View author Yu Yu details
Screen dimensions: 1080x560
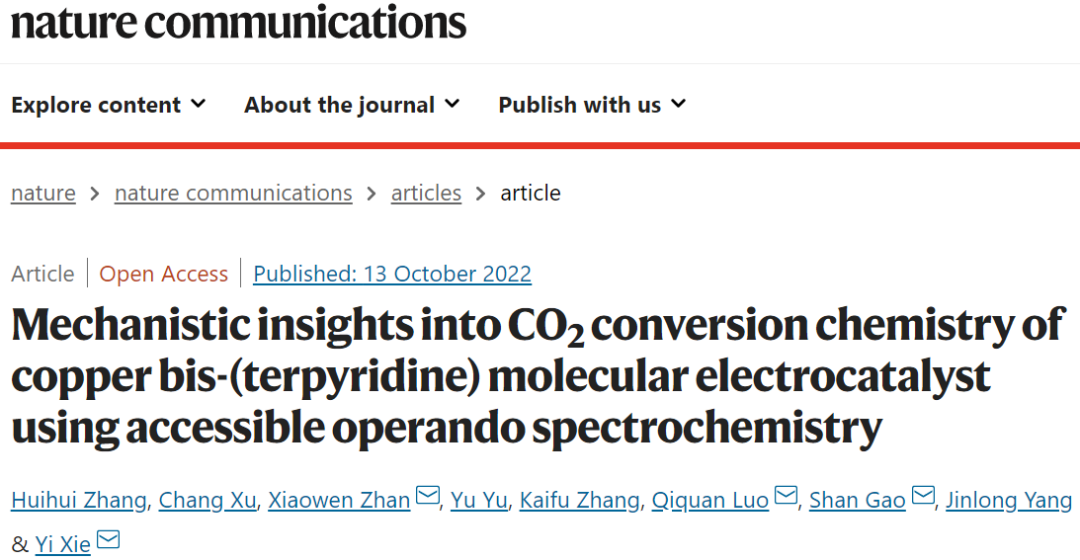pos(479,501)
